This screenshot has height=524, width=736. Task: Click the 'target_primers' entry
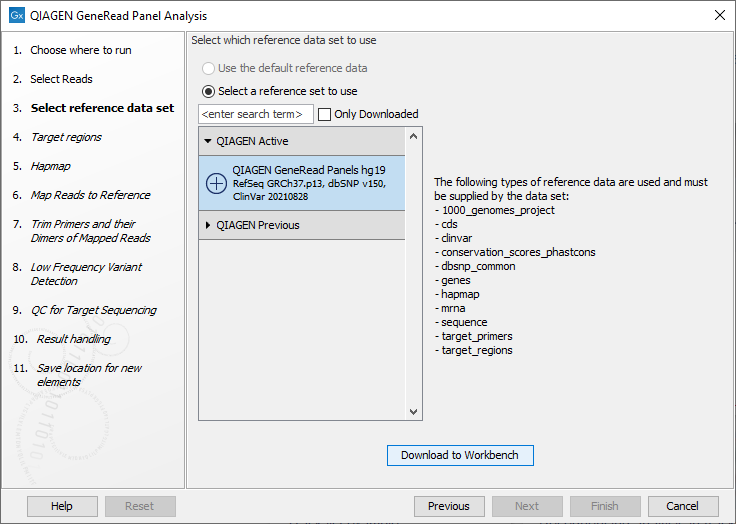[476, 336]
